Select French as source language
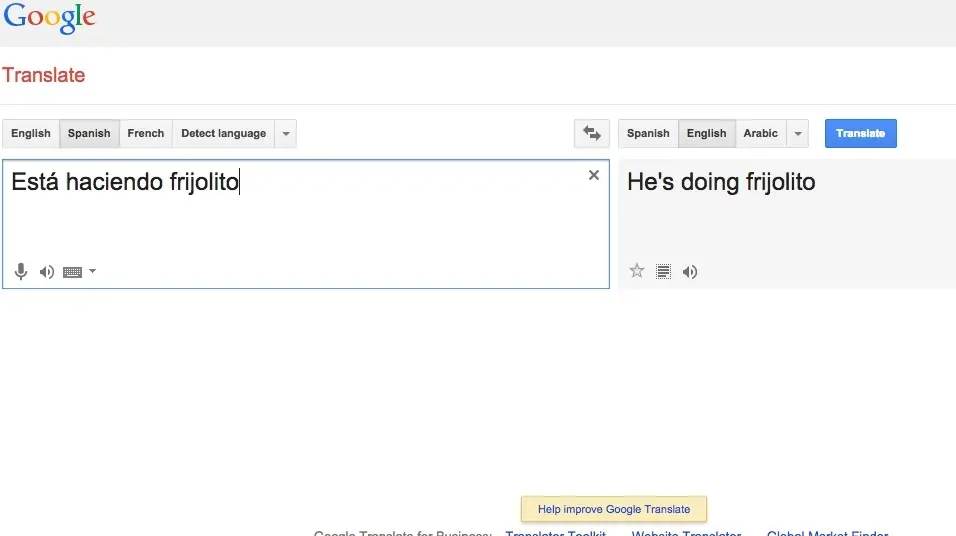 146,134
